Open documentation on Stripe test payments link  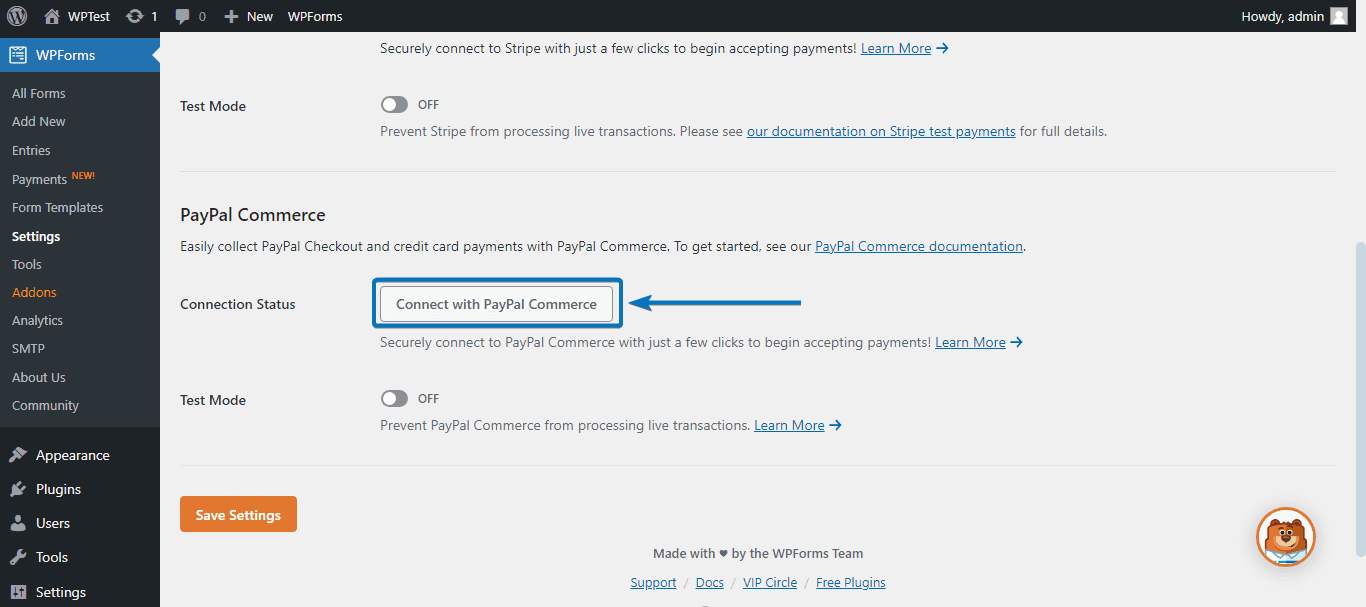(x=881, y=131)
